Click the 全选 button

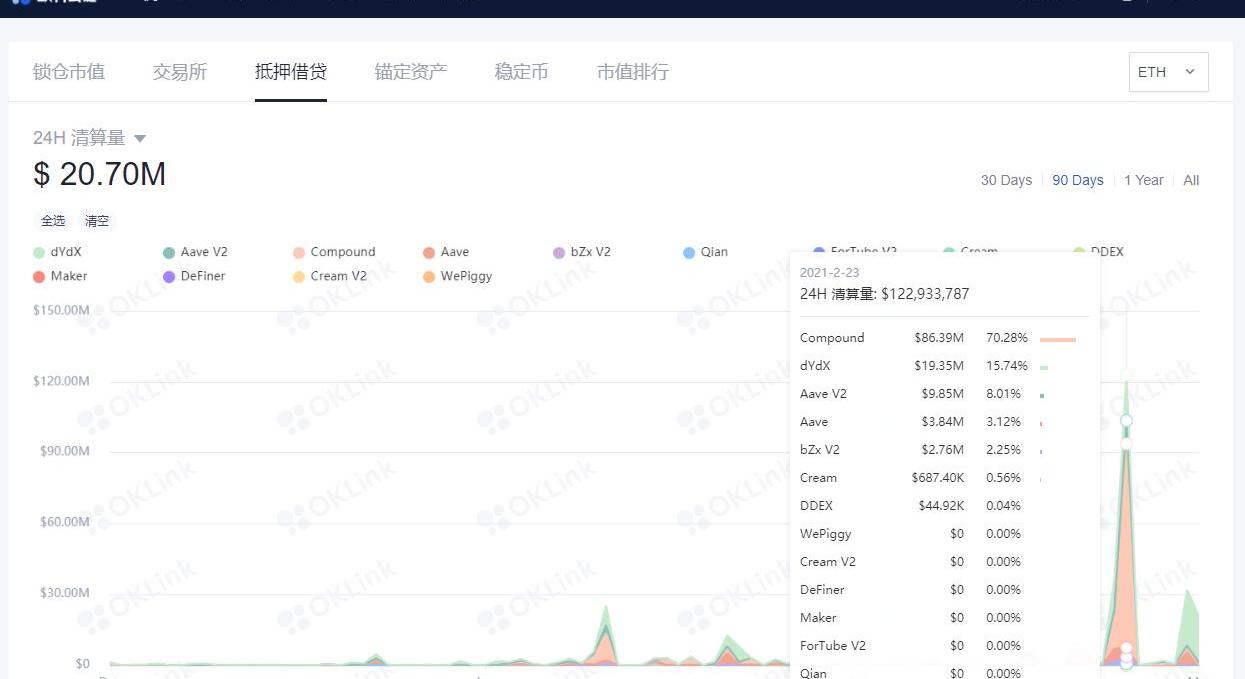[x=53, y=221]
